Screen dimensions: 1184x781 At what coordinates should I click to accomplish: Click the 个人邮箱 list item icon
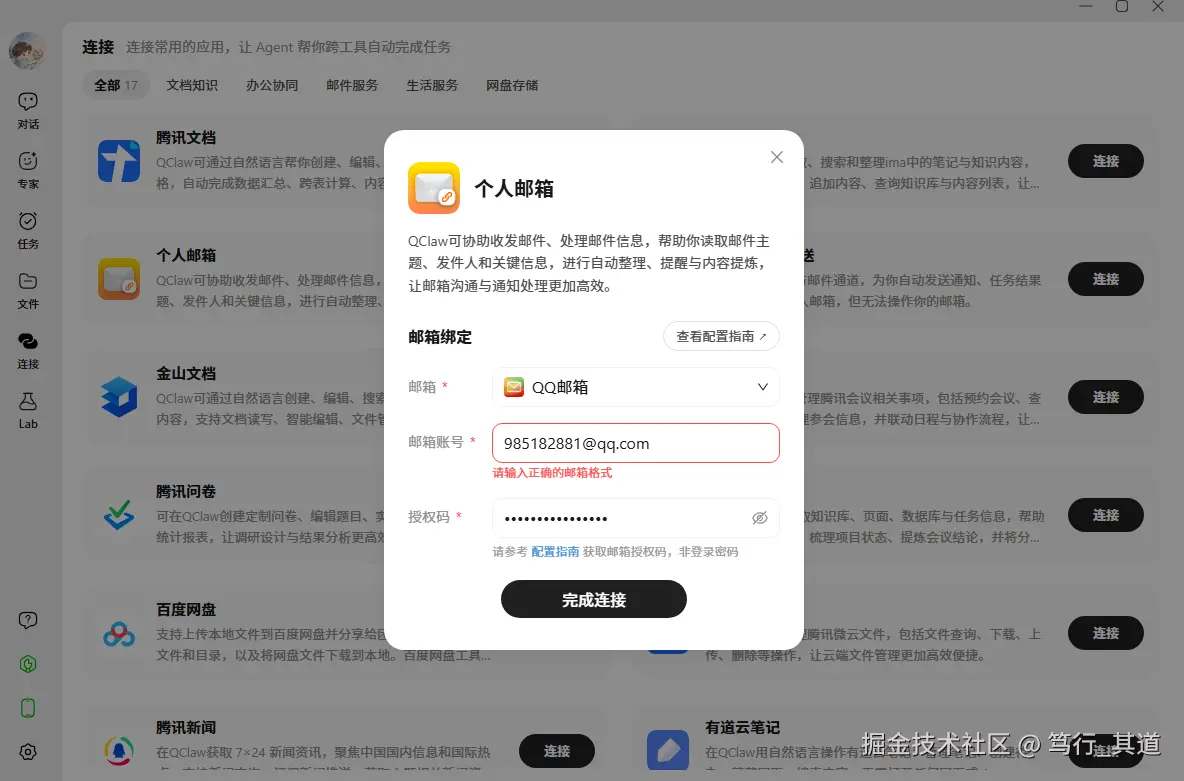[119, 279]
